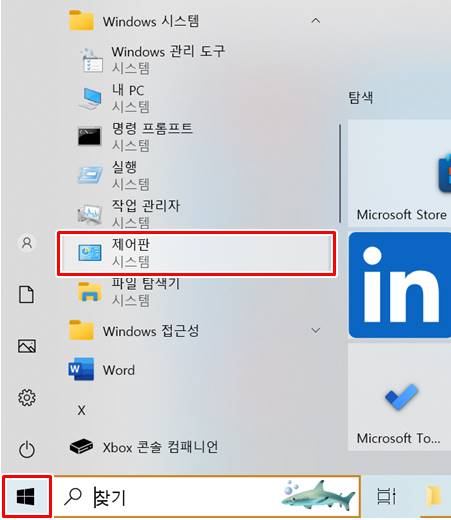Screen dimensions: 451x520
Task: Click the app list scrollbar
Action: pyautogui.click(x=340, y=173)
